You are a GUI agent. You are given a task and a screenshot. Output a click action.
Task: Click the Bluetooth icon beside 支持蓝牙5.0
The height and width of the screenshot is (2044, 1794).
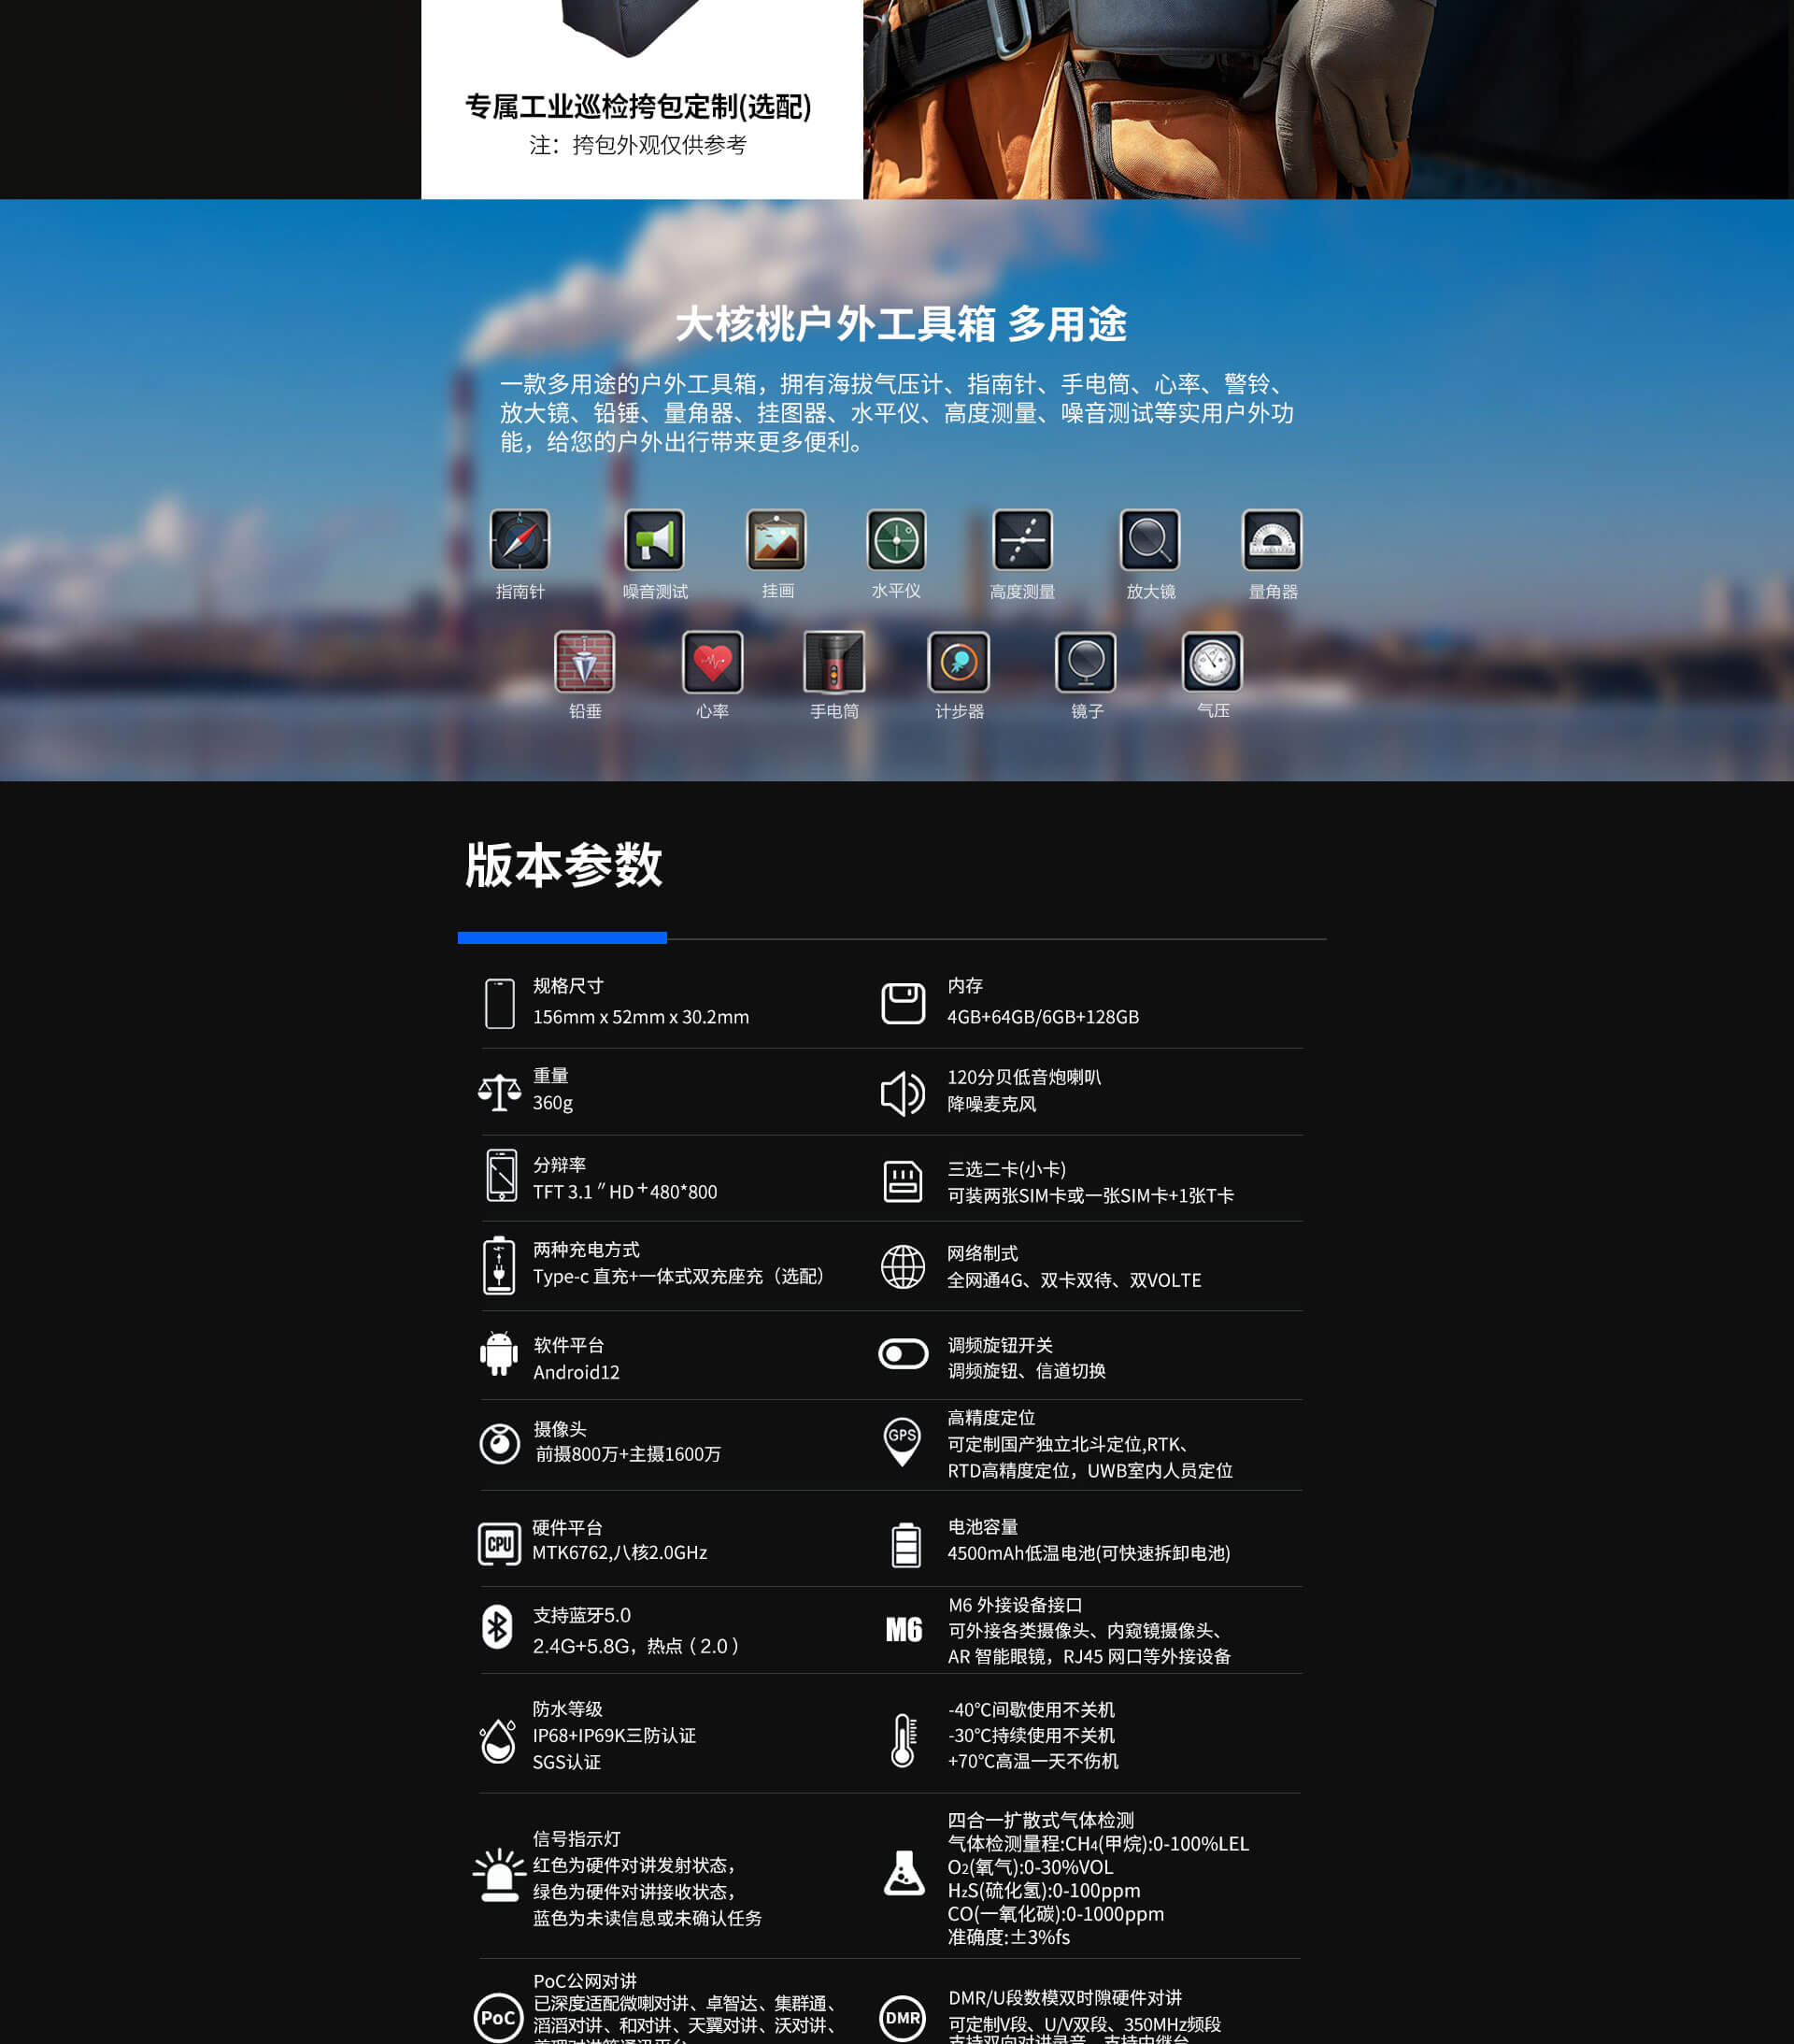(x=498, y=1627)
